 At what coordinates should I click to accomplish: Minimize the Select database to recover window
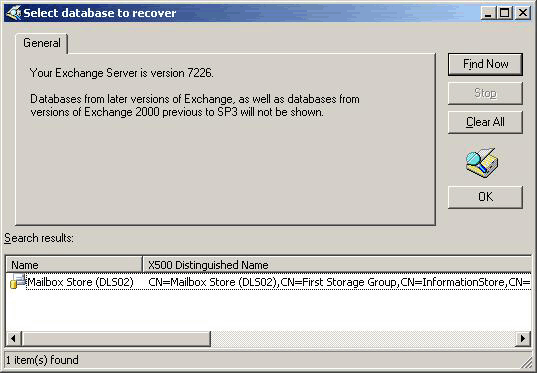[x=488, y=13]
